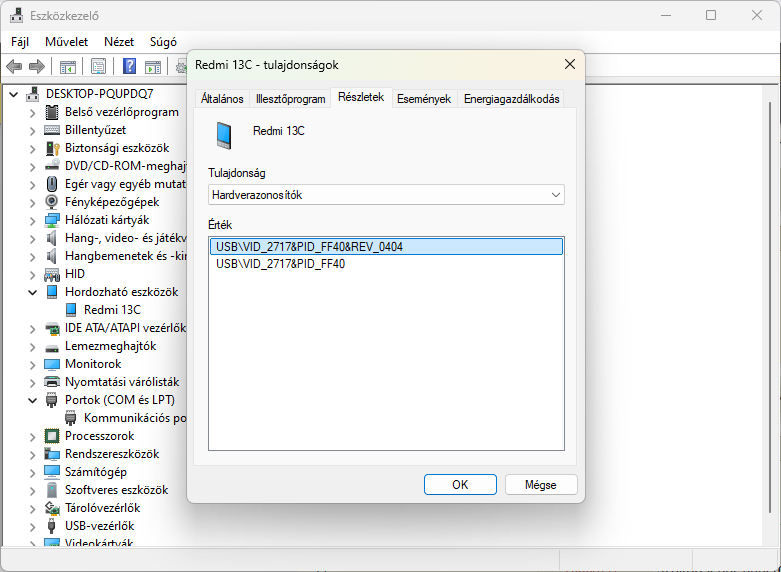Click the IDE ATA/ATAPI controller icon
This screenshot has width=781, height=572.
click(52, 328)
